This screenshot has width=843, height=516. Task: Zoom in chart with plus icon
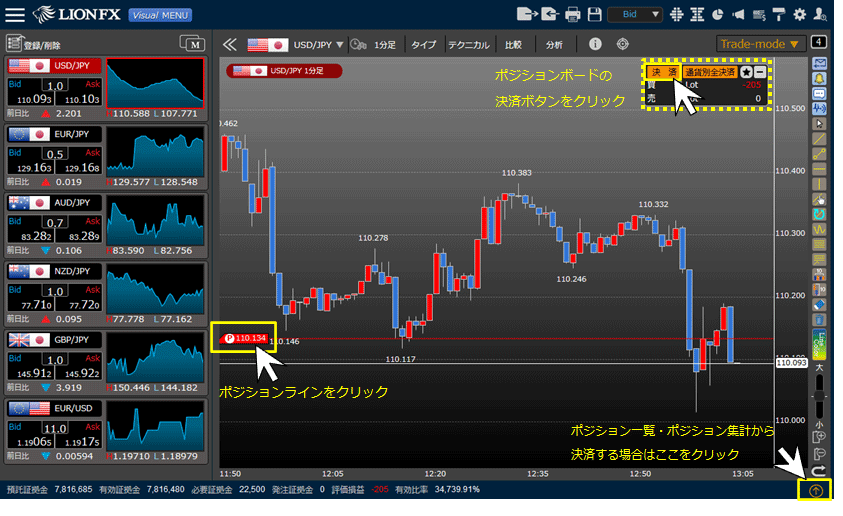click(819, 438)
